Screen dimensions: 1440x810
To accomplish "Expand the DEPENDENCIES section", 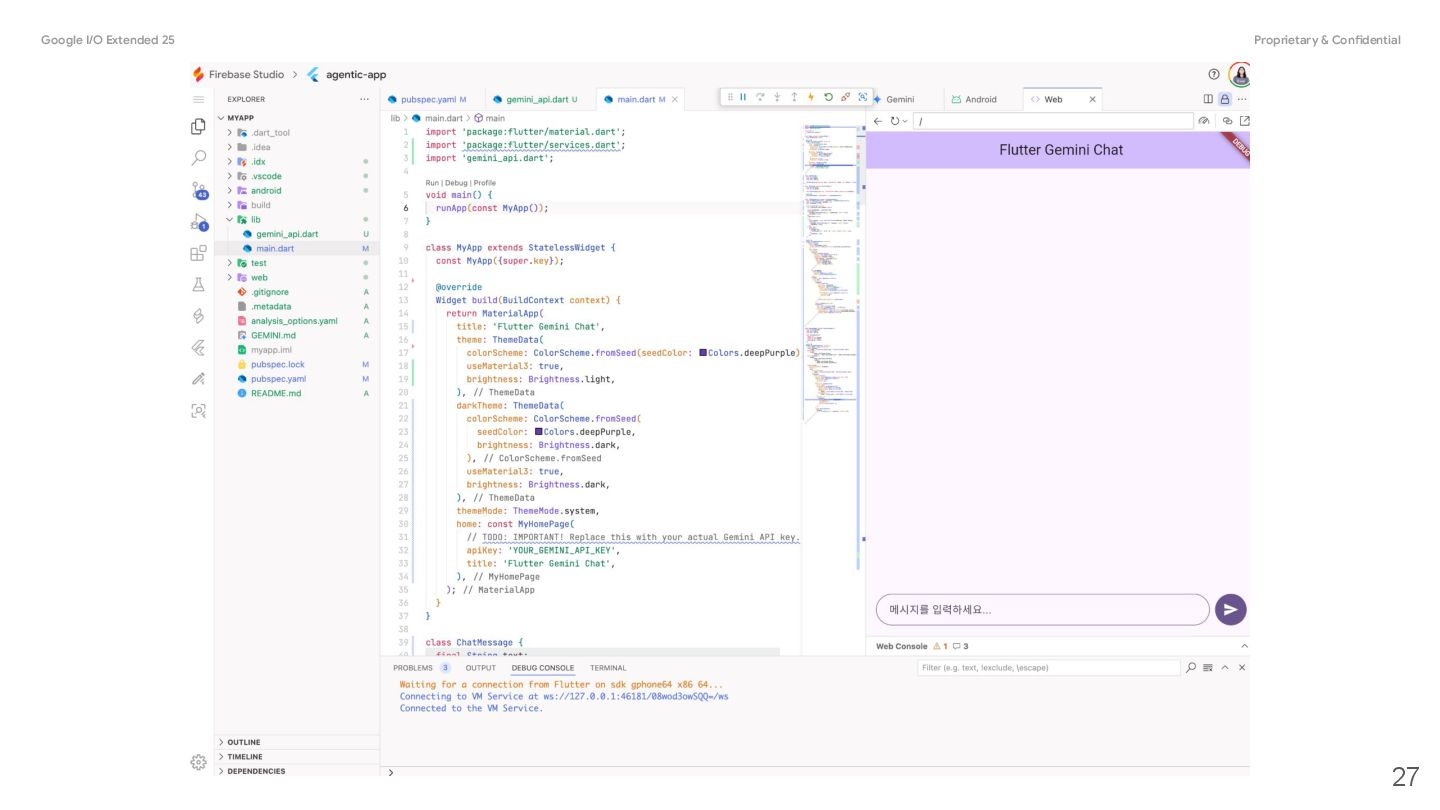I will point(297,771).
